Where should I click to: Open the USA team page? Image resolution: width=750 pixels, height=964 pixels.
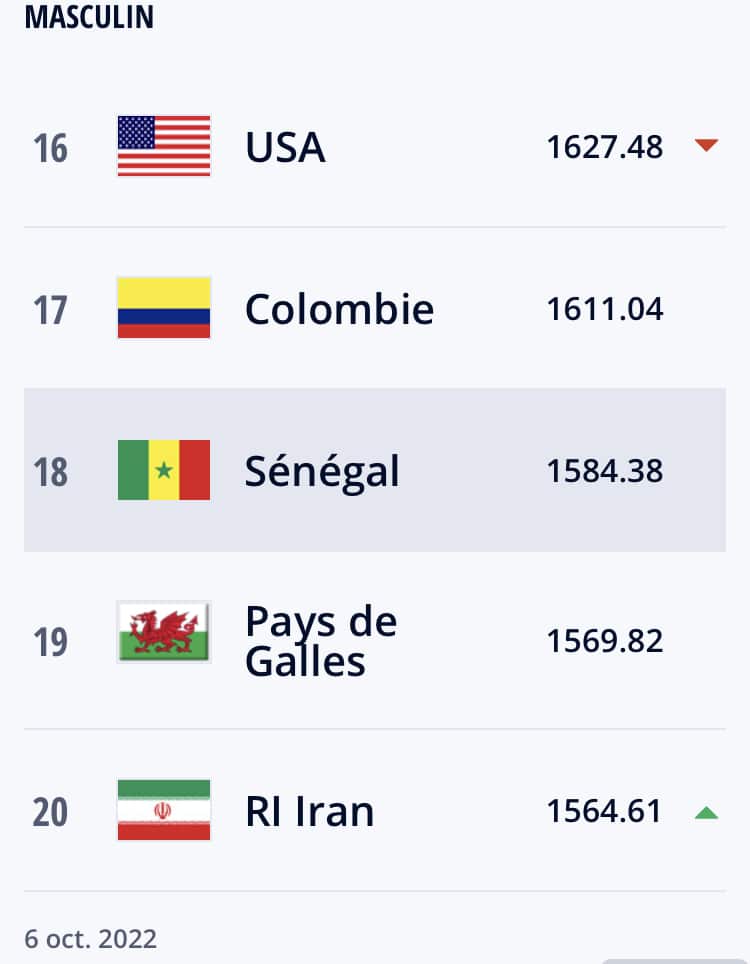pos(284,145)
